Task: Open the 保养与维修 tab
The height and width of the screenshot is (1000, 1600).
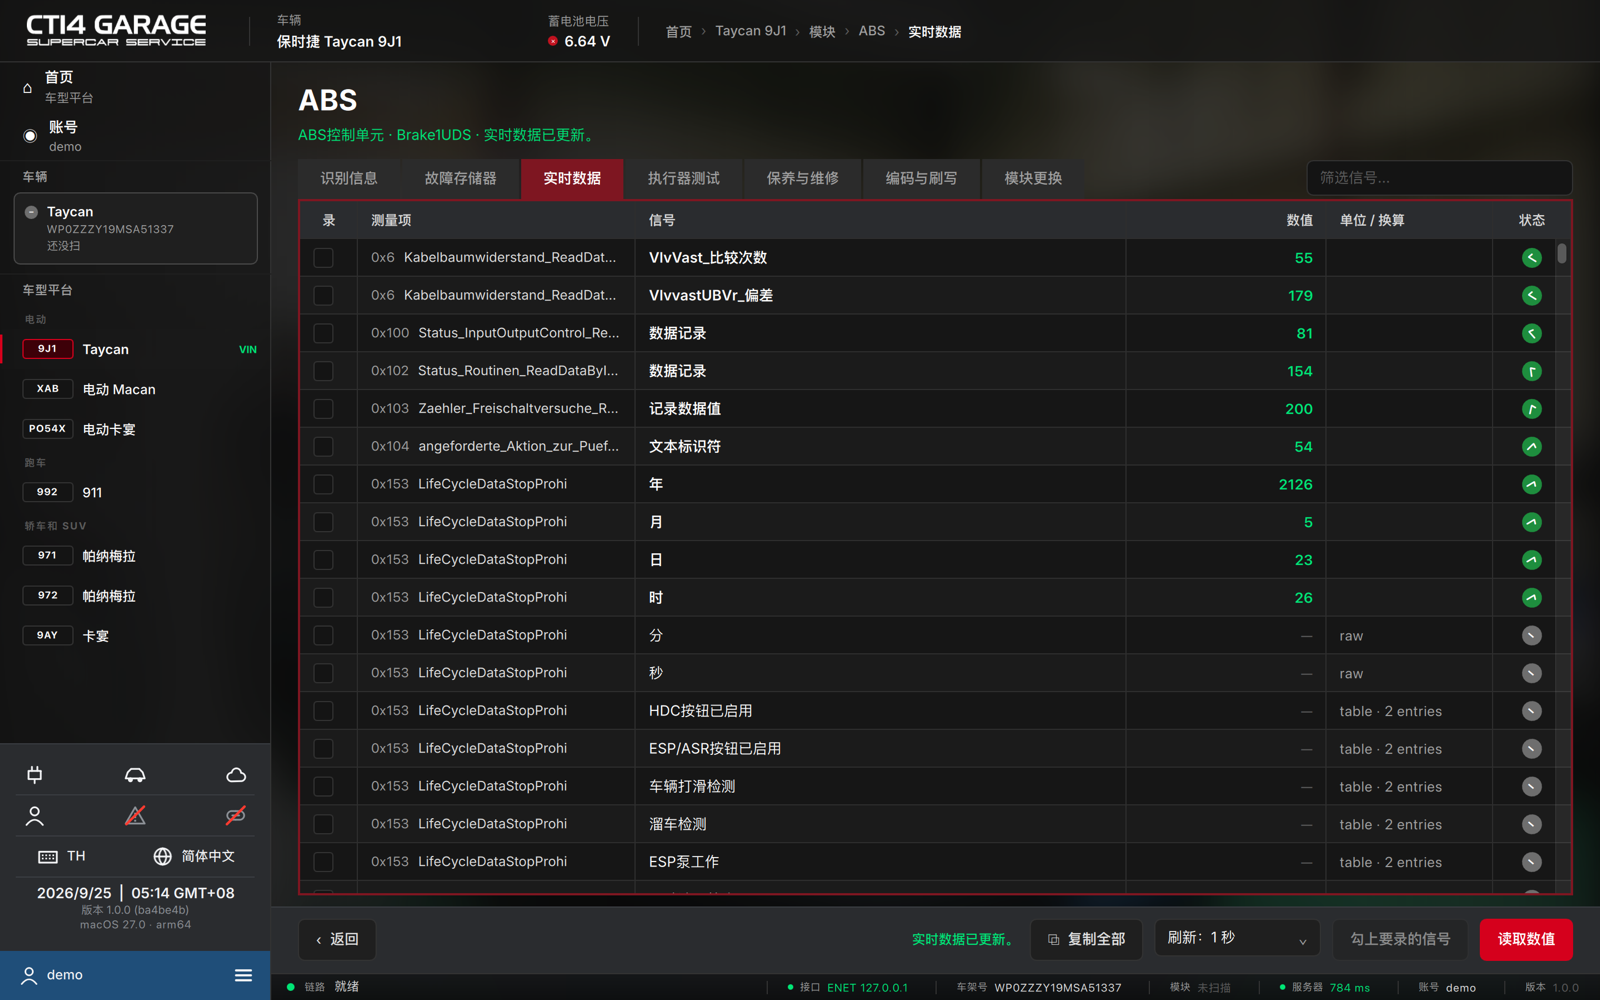Action: pyautogui.click(x=803, y=179)
